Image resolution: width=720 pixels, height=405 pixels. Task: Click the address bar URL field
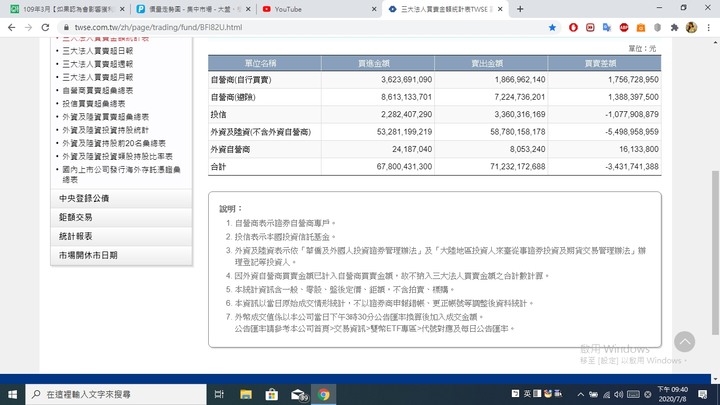303,28
